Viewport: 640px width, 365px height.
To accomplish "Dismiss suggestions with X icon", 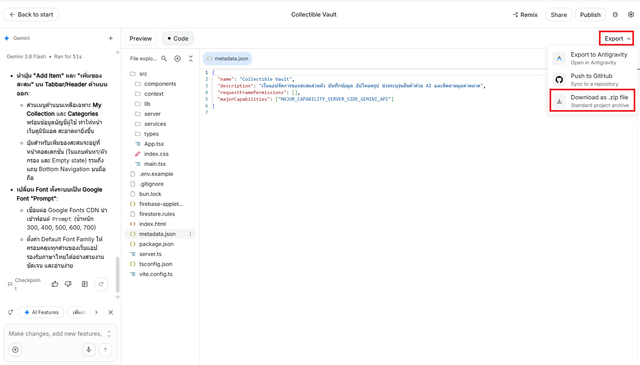I will click(111, 312).
